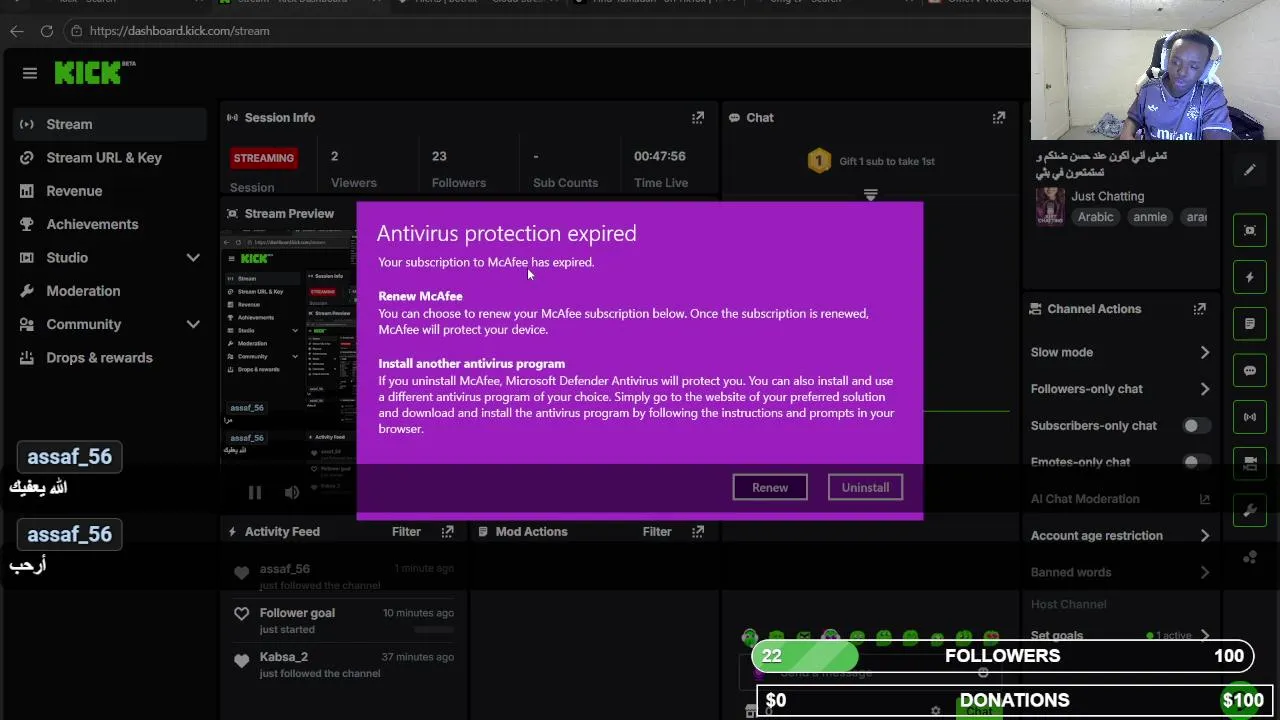Viewport: 1280px width, 720px height.
Task: Click Follower goal progress bar in Activity Feed
Action: [433, 630]
